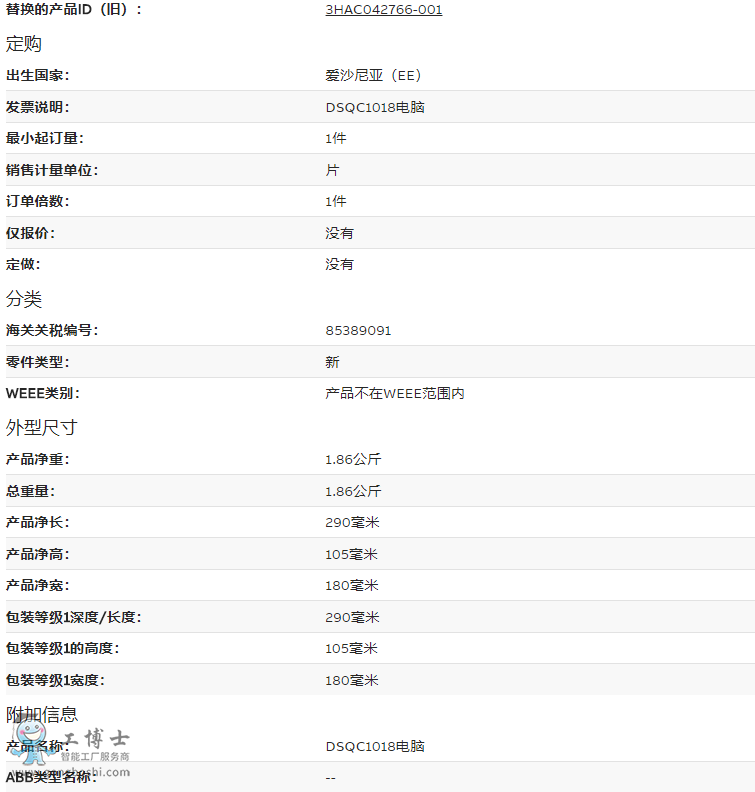Select 1.86公斤 in the 总重量 row

[x=353, y=491]
